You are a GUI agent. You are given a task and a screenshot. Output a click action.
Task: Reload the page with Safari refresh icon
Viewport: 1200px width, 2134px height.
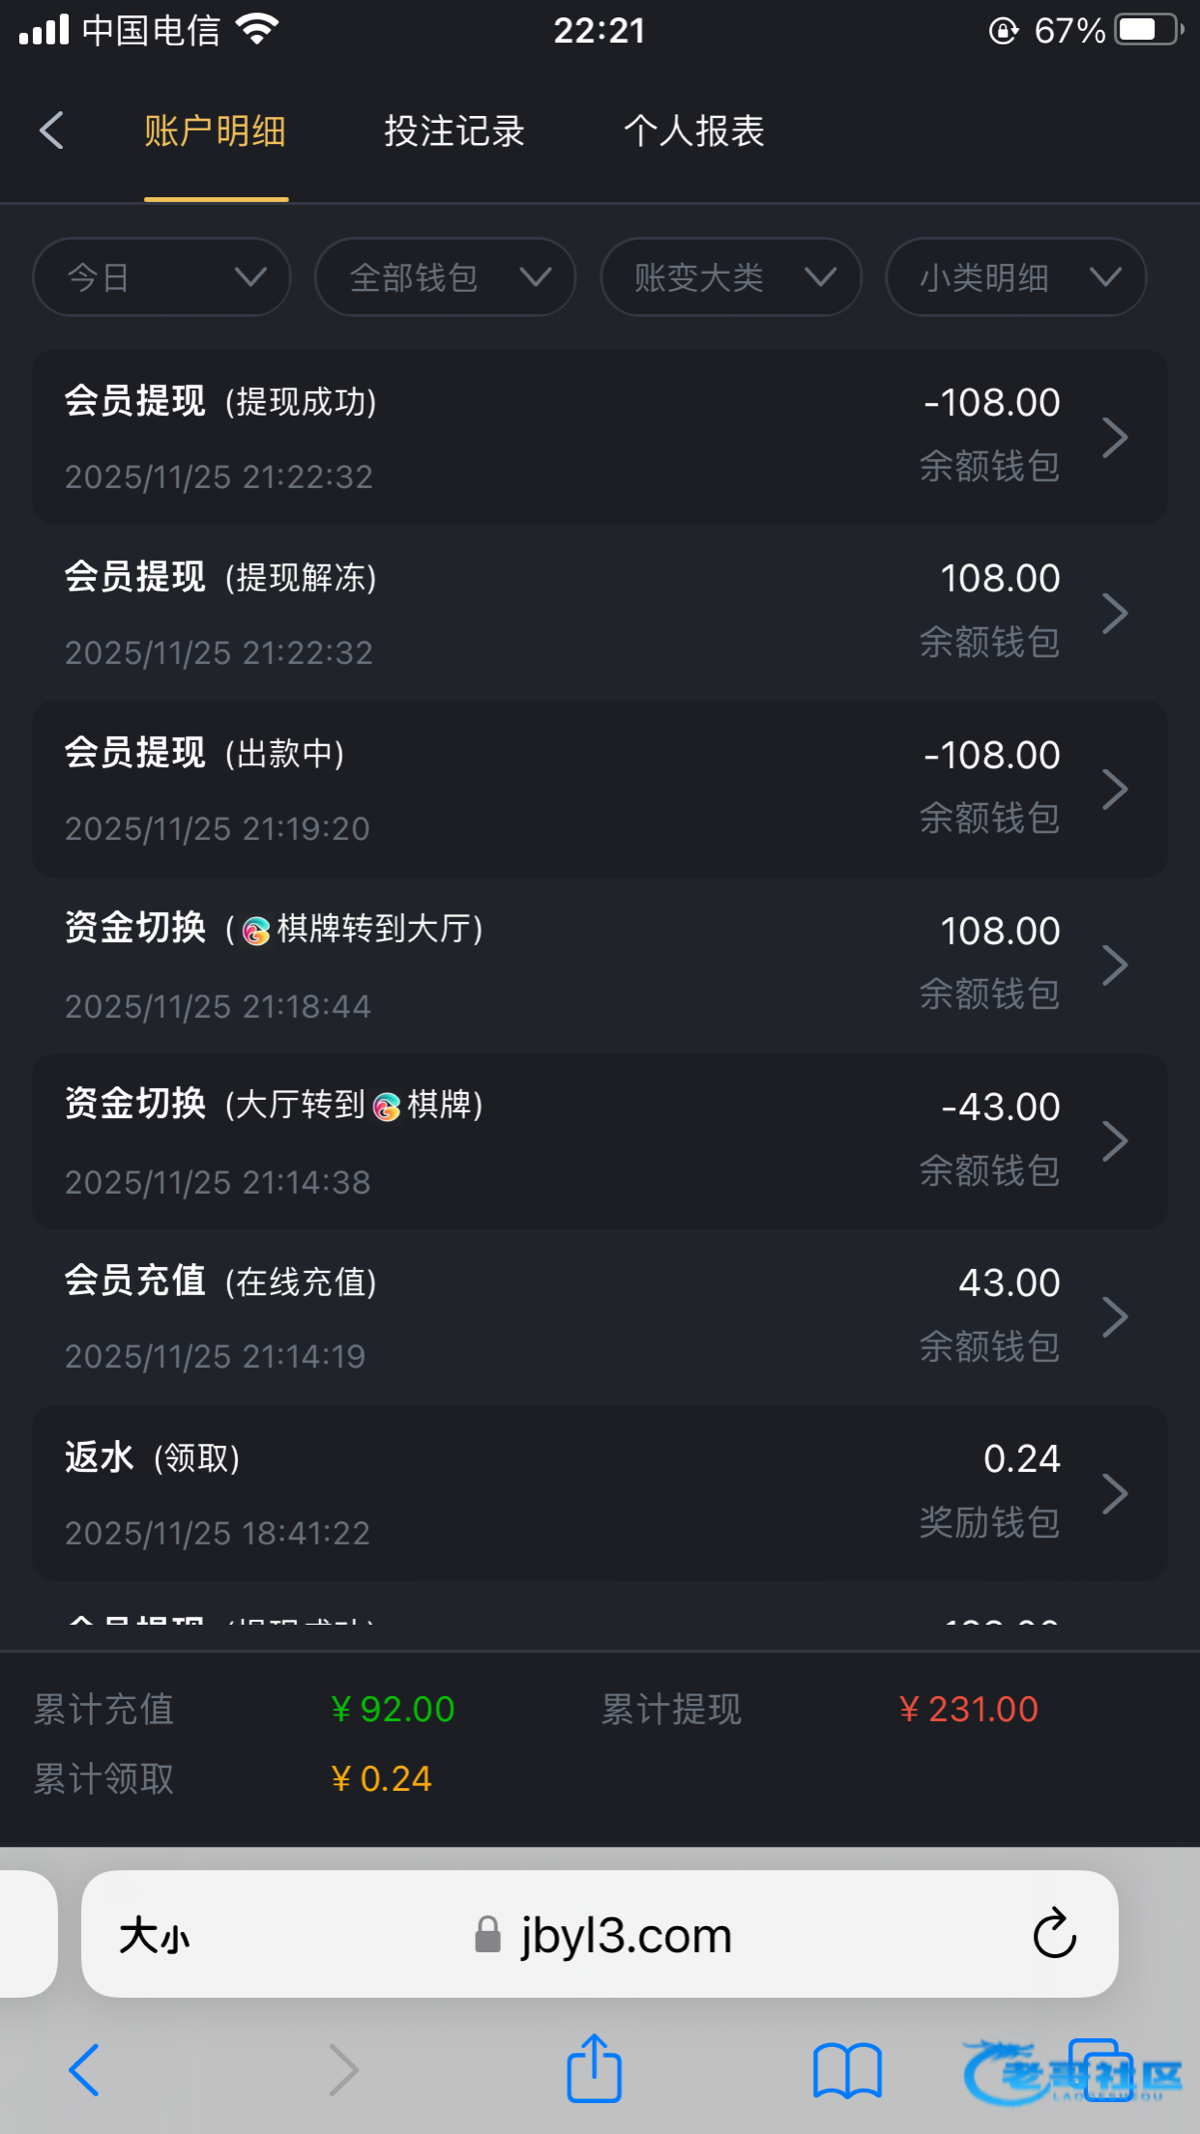[x=1054, y=1934]
